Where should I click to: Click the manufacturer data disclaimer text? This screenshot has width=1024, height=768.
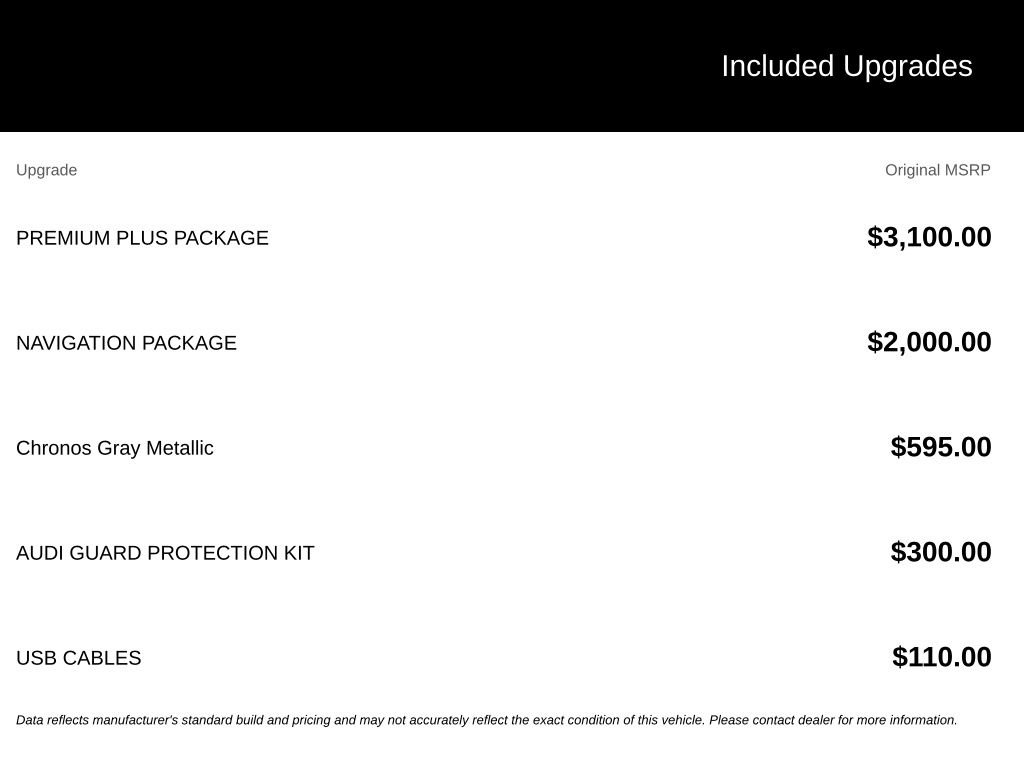click(x=487, y=720)
